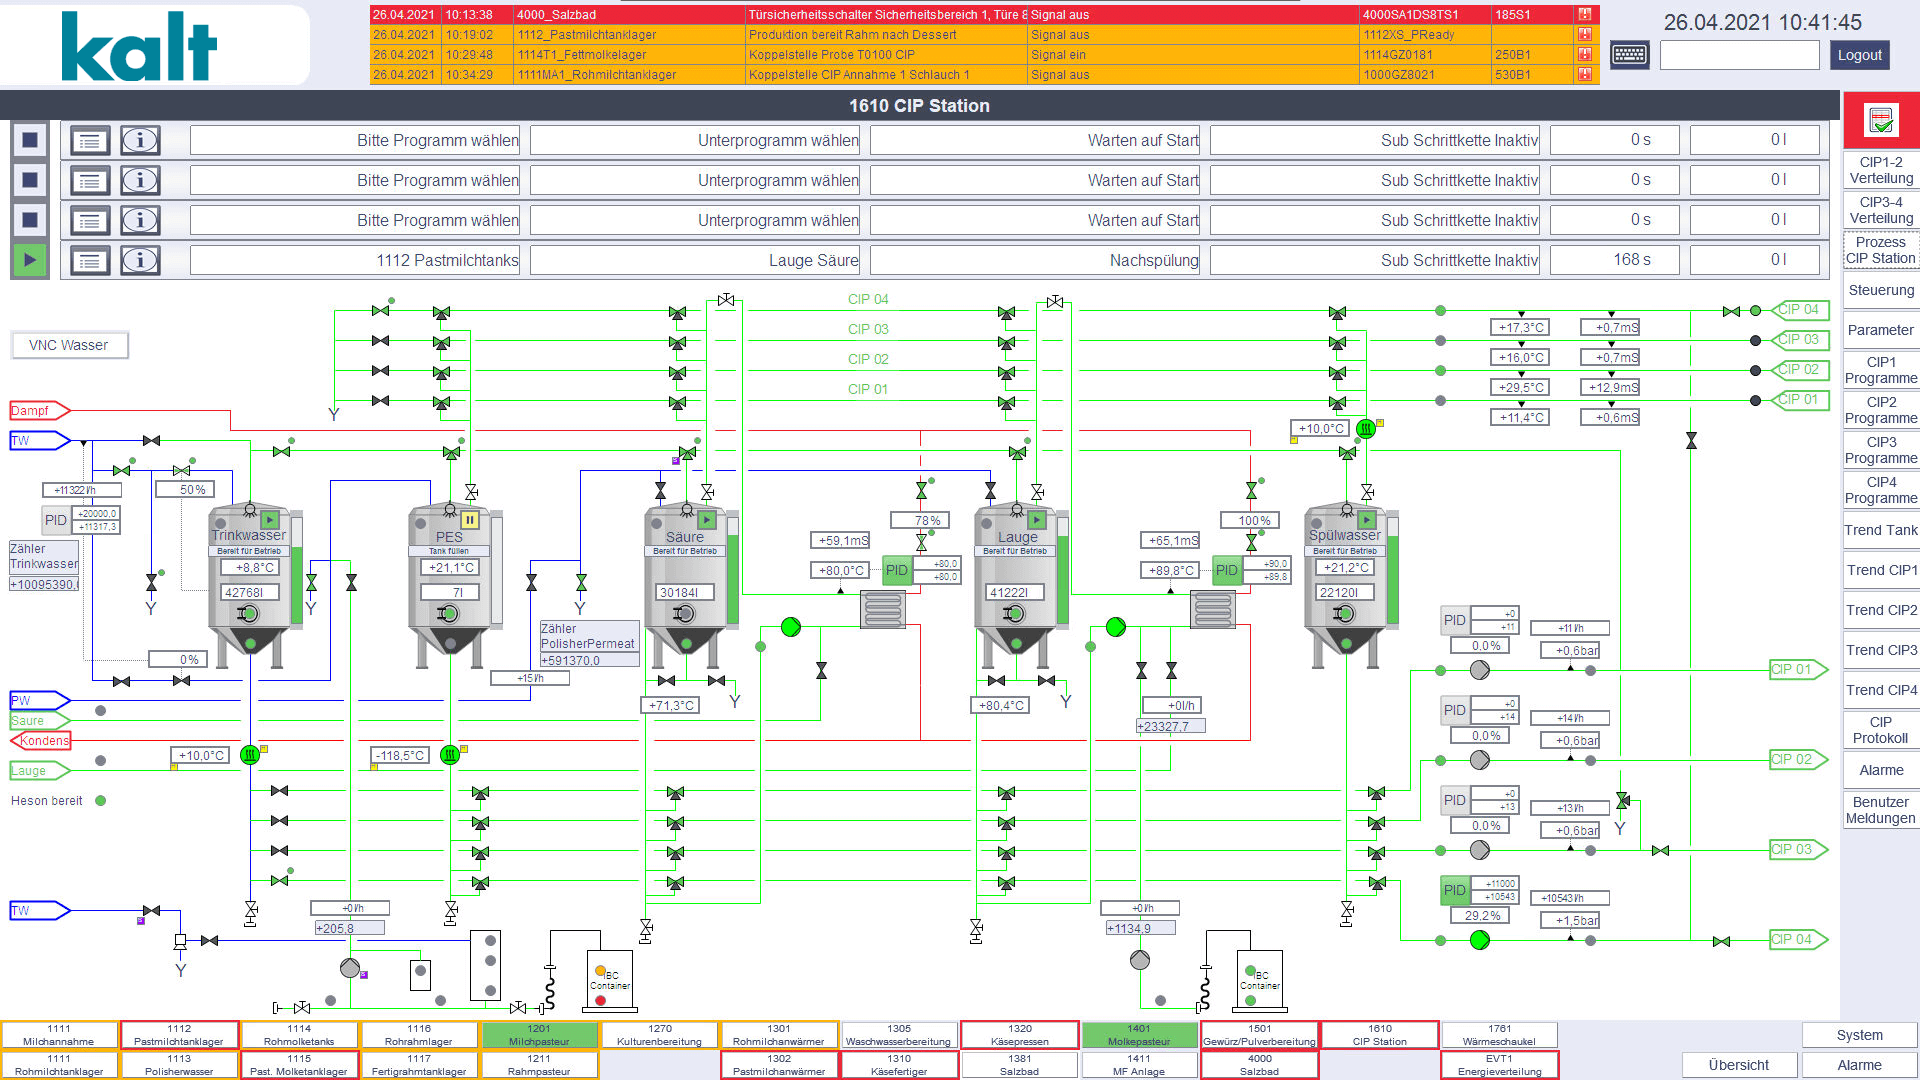Image resolution: width=1920 pixels, height=1080 pixels.
Task: Toggle stop square of first program row
Action: pos(30,140)
